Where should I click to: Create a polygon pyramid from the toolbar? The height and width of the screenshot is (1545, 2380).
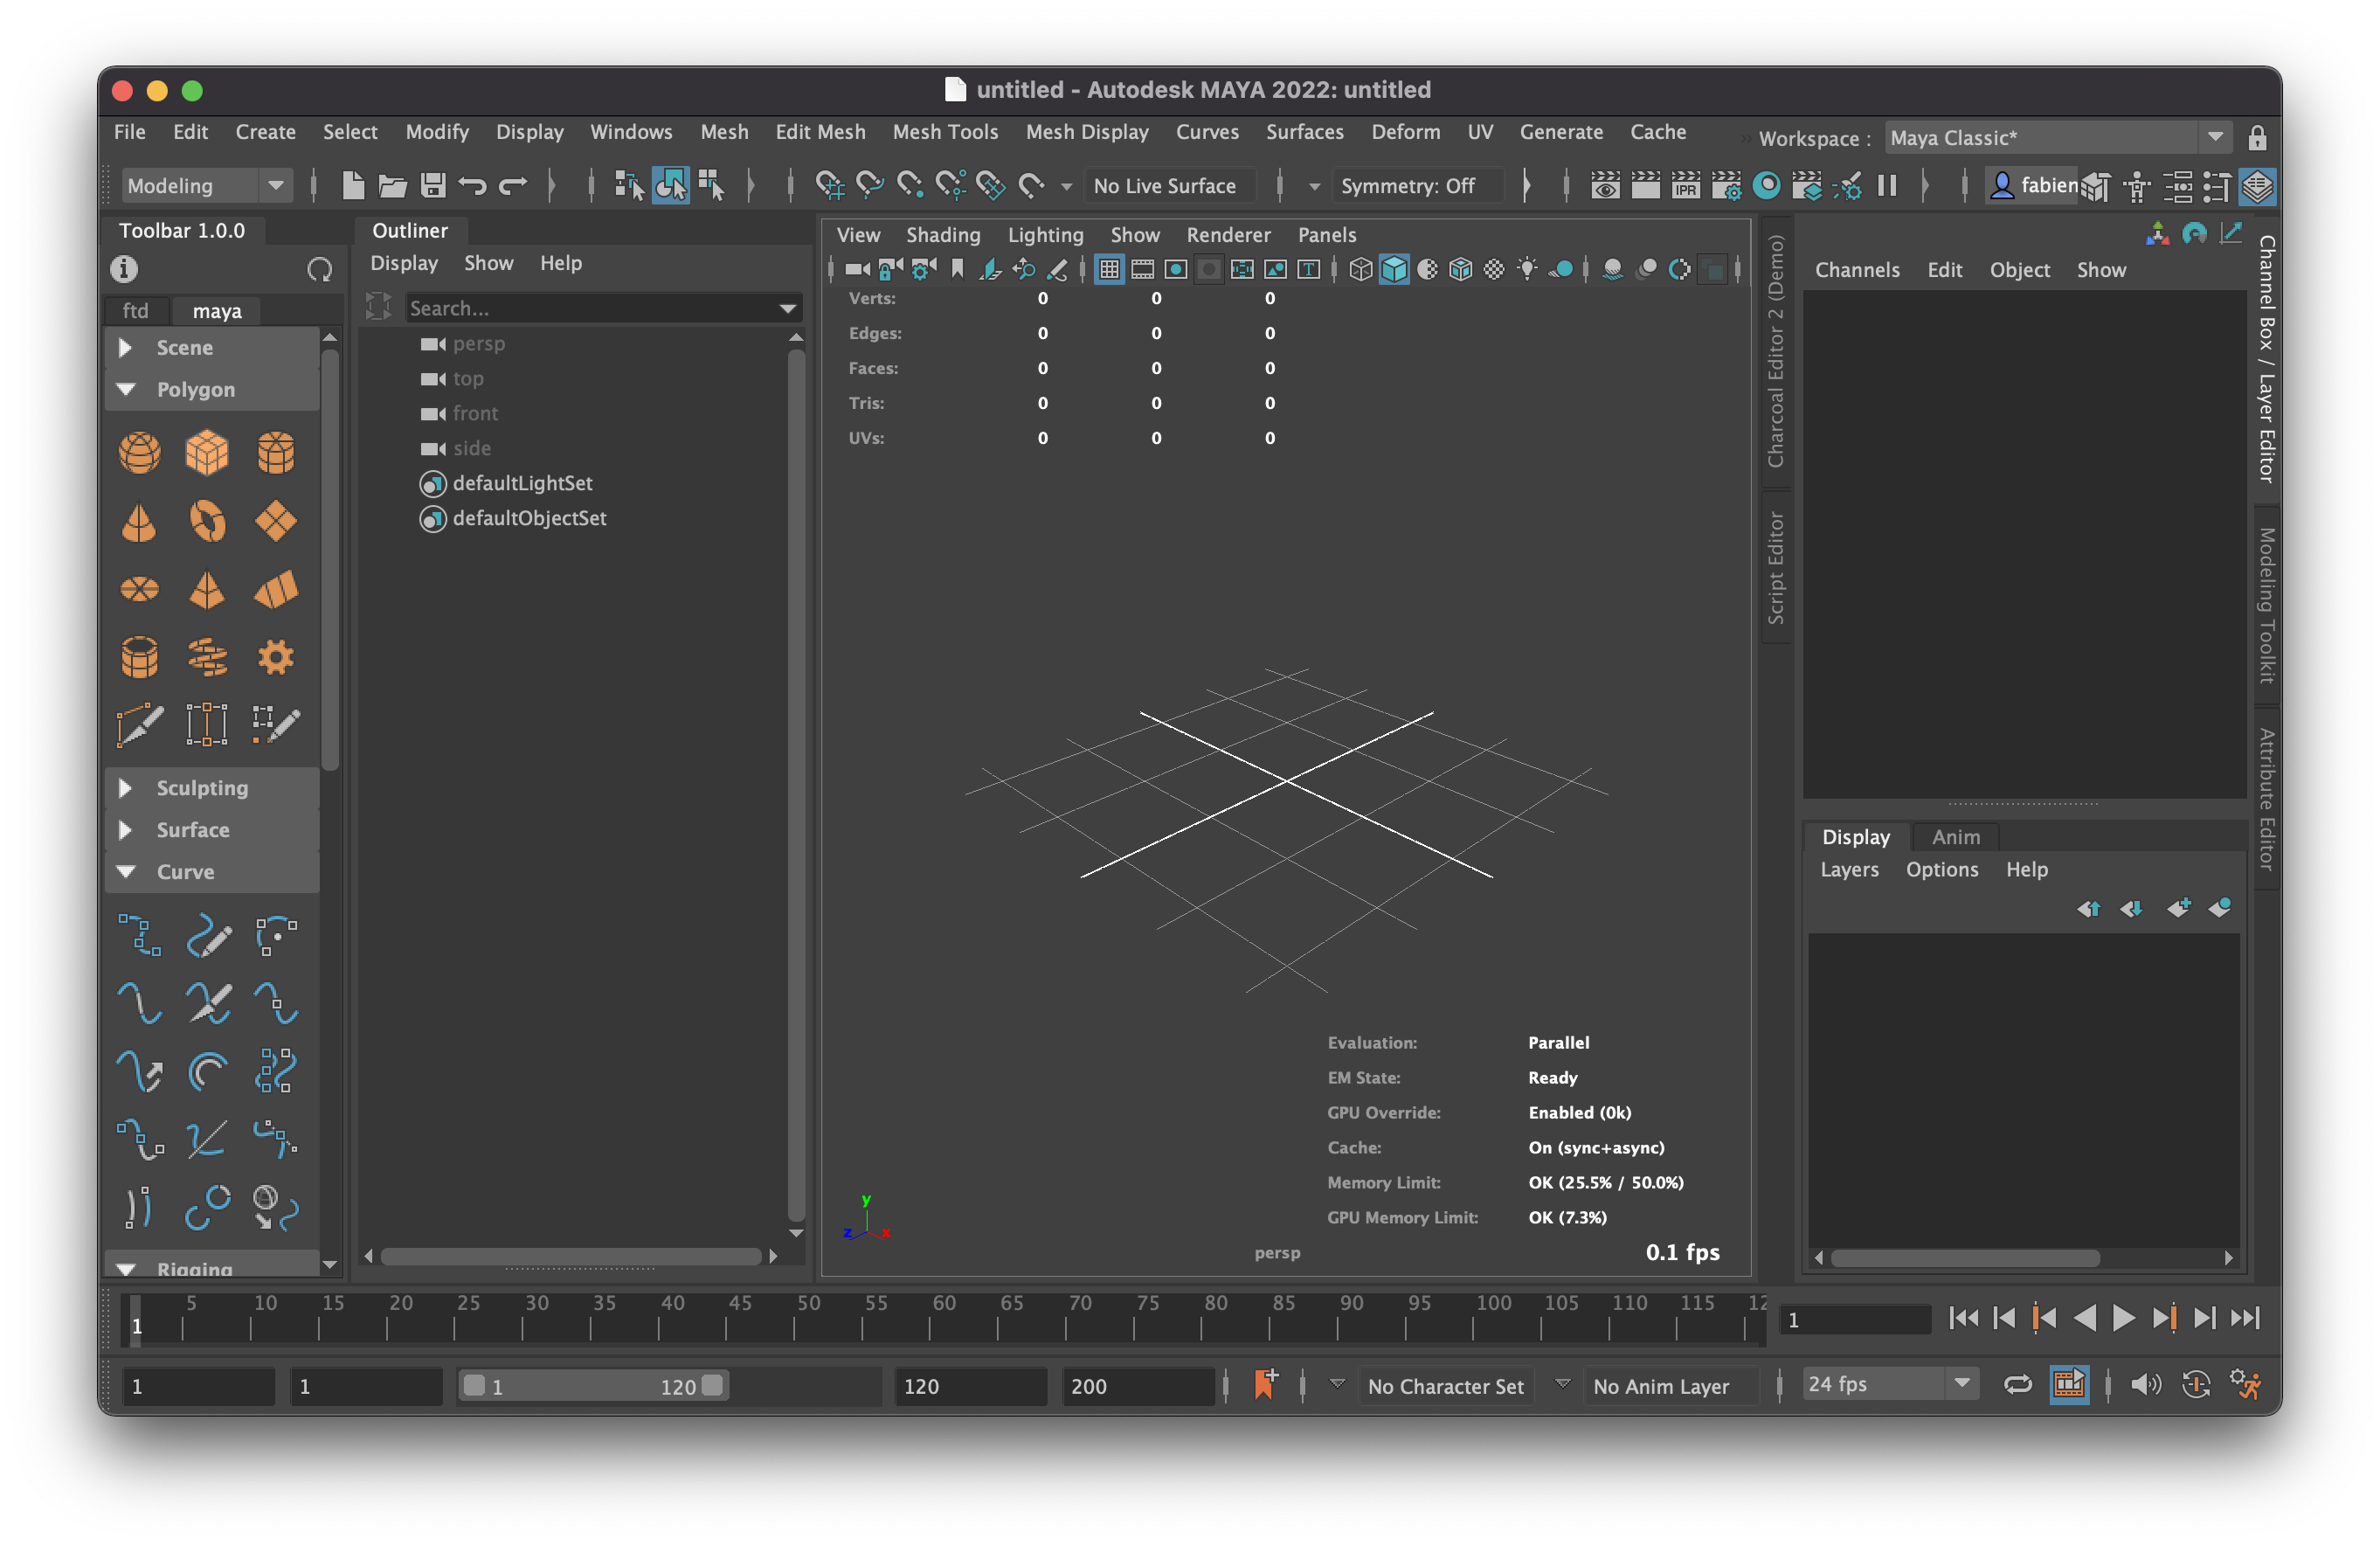207,589
